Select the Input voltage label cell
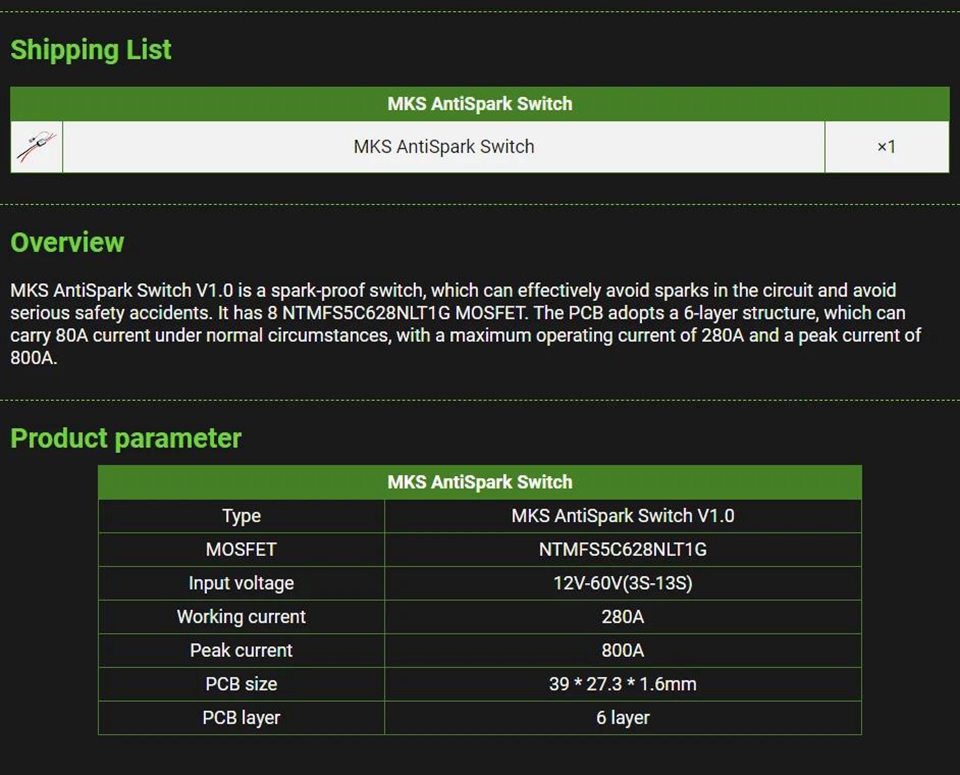Screen dimensions: 960x775 (241, 583)
